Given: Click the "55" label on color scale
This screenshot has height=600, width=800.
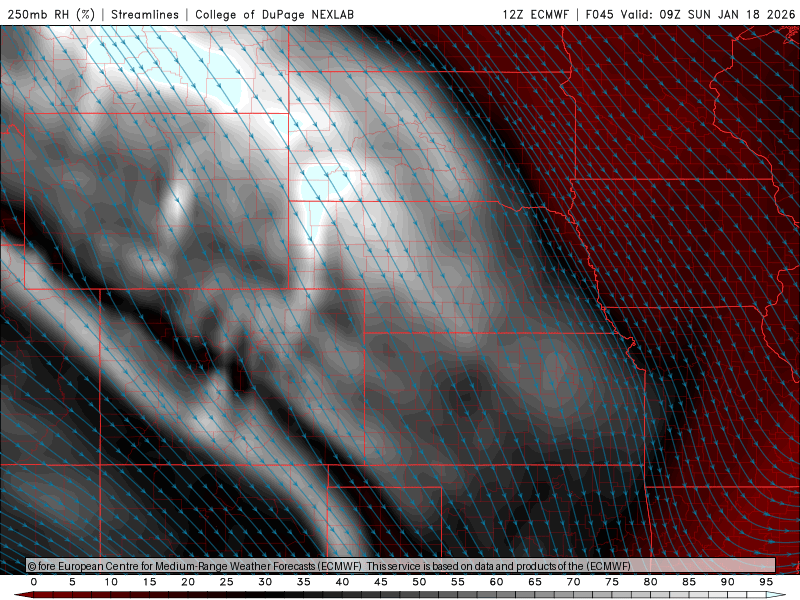Looking at the screenshot, I should [x=458, y=582].
